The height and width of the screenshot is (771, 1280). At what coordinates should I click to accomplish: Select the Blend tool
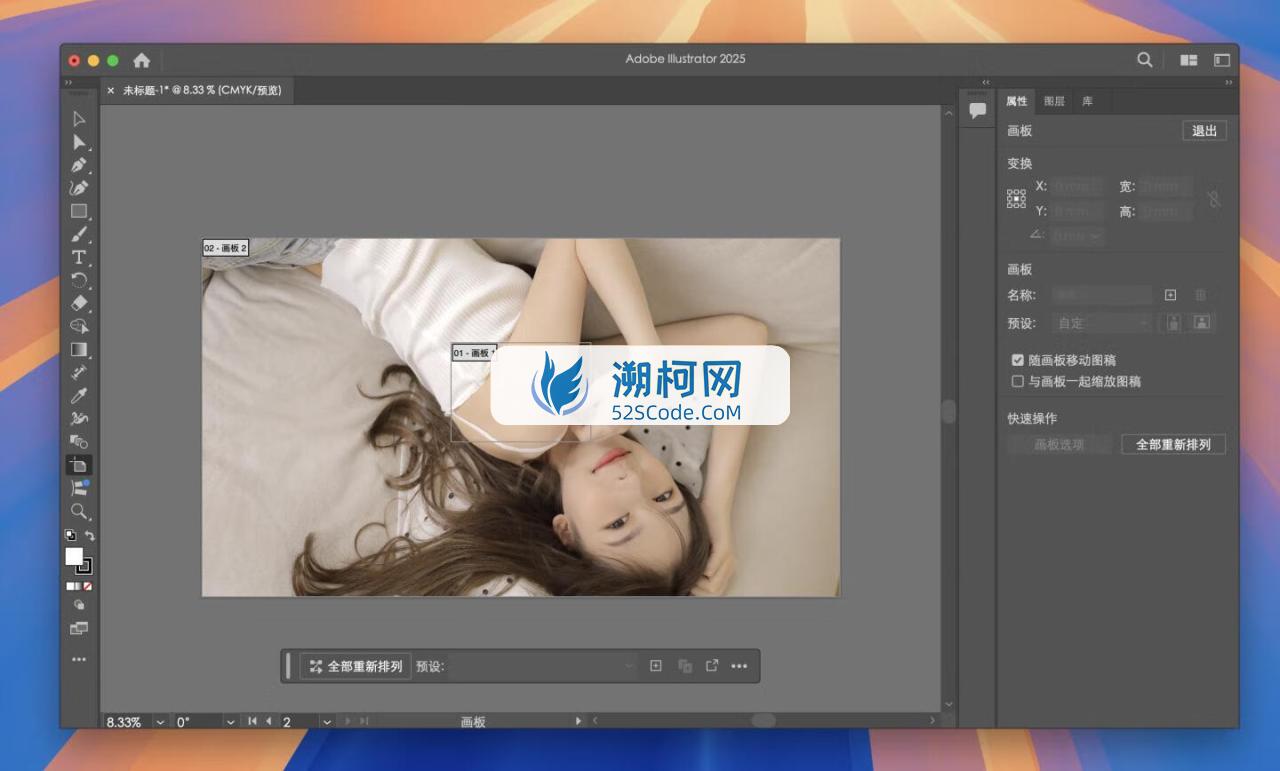point(79,441)
